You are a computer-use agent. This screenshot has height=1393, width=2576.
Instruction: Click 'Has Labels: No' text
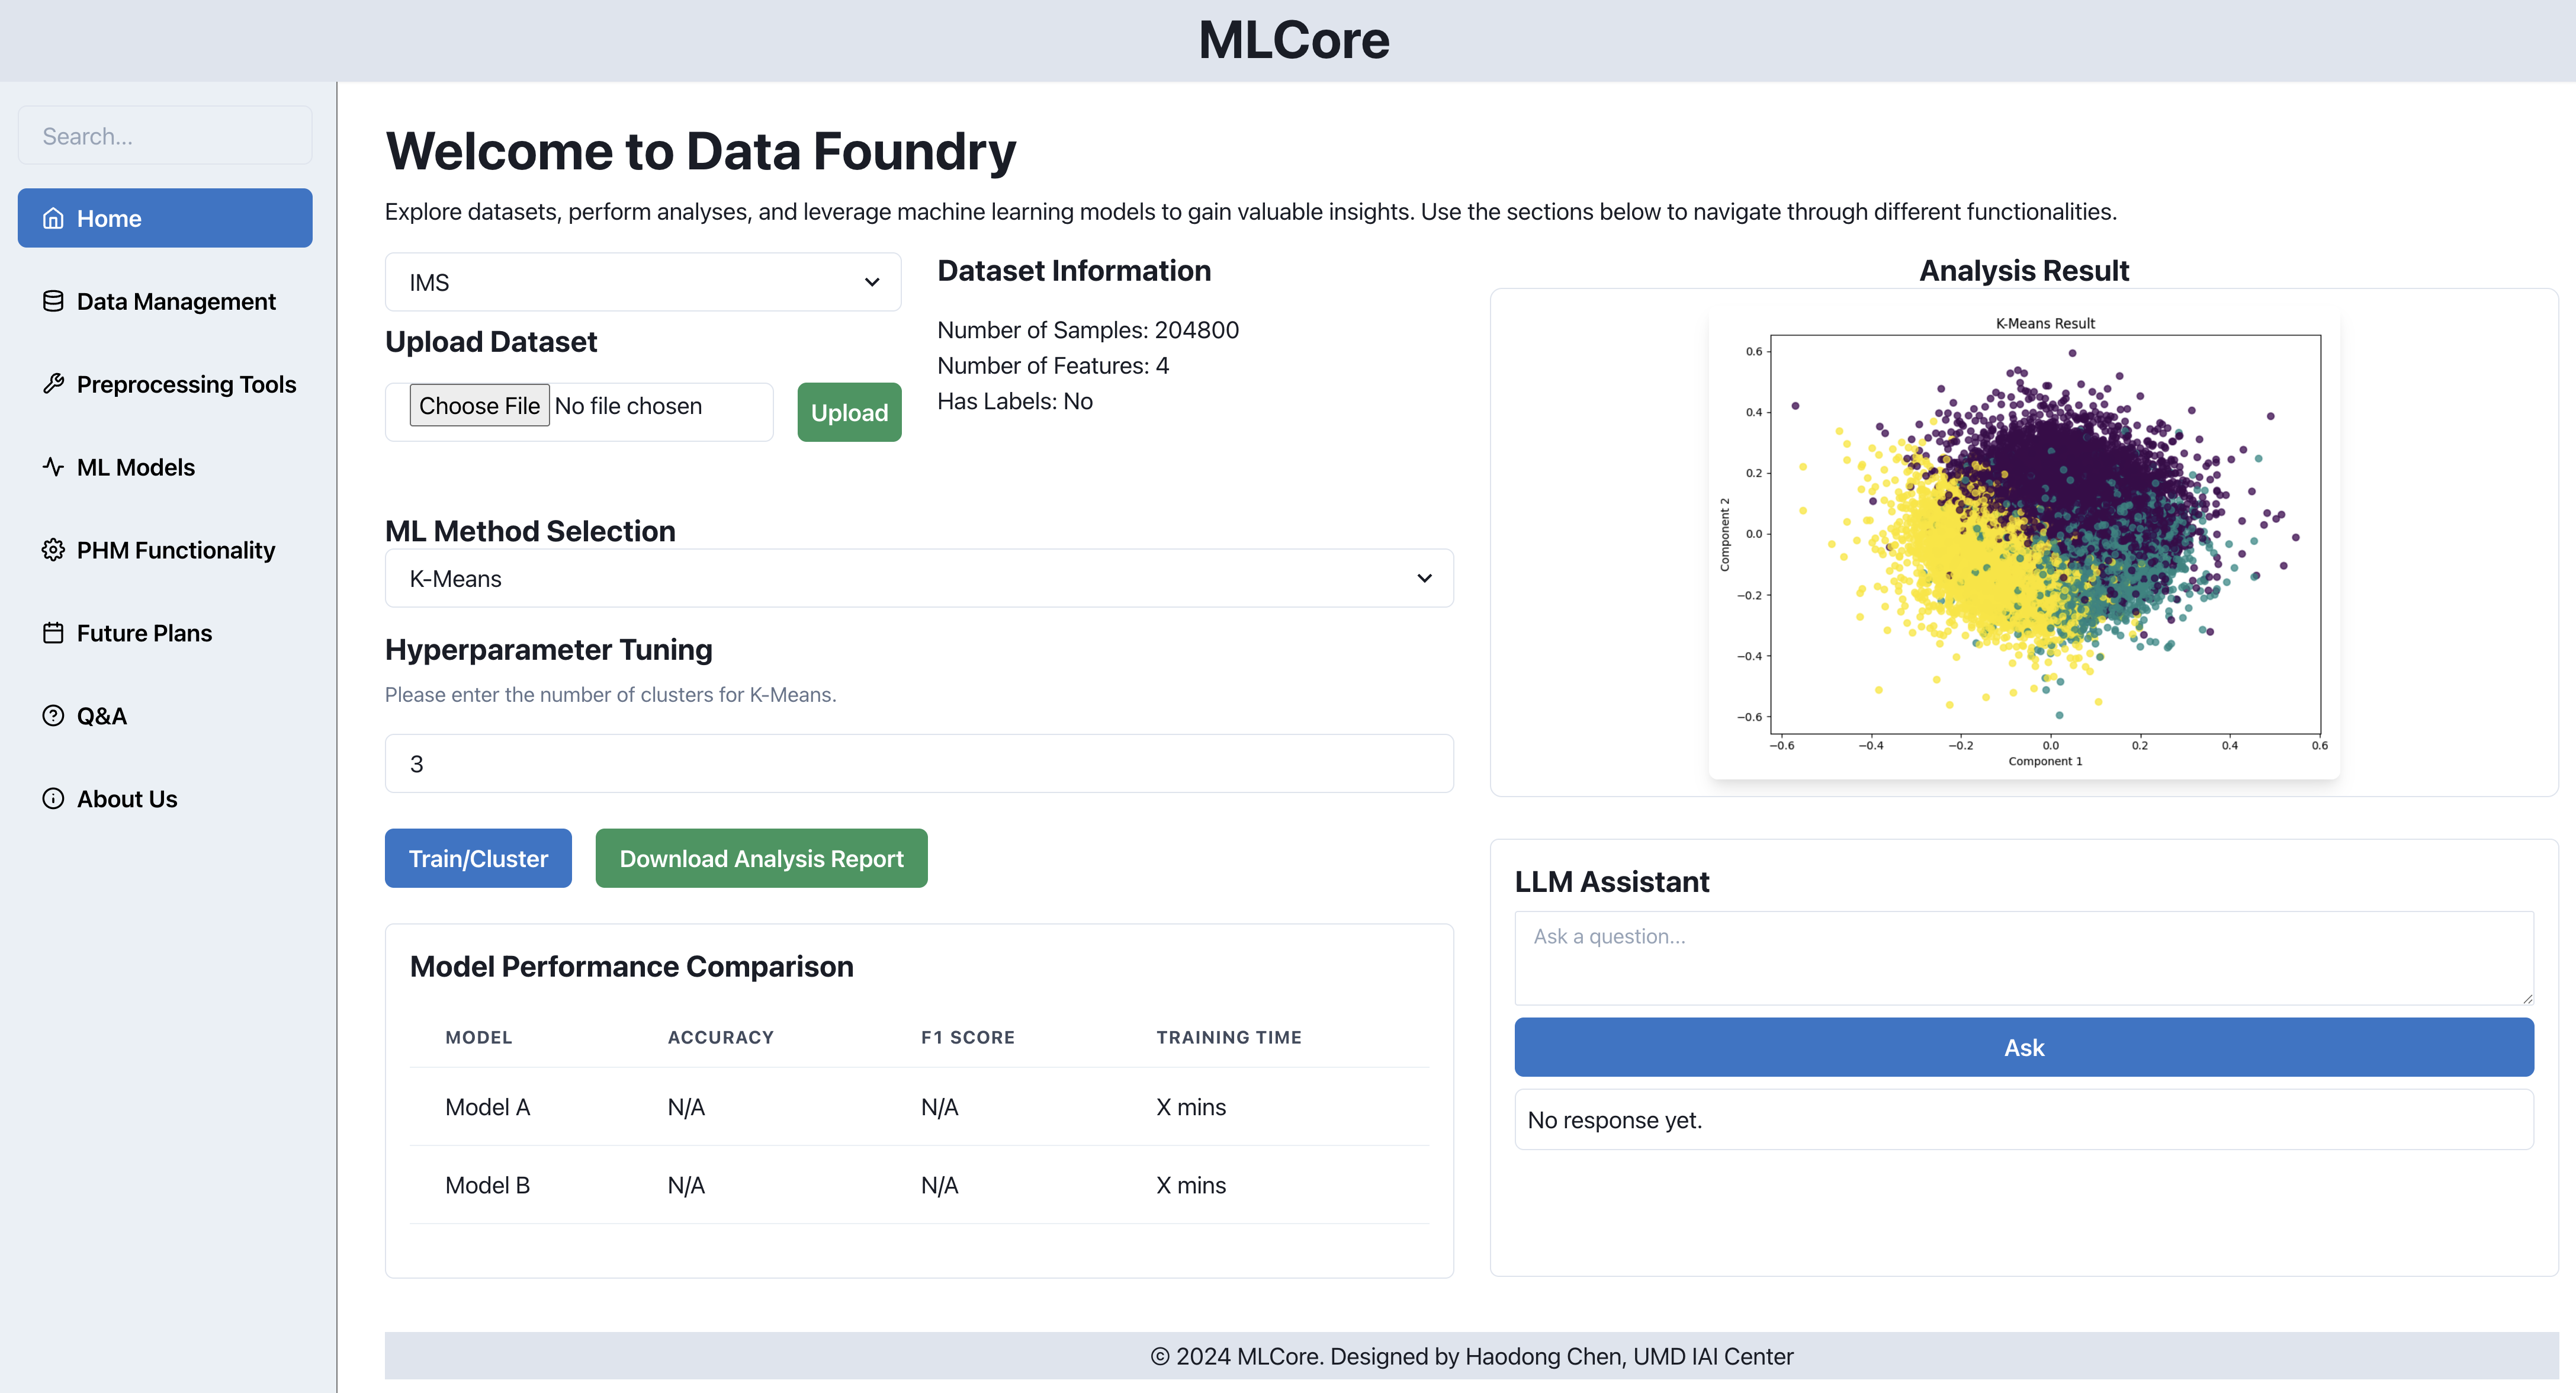1015,401
